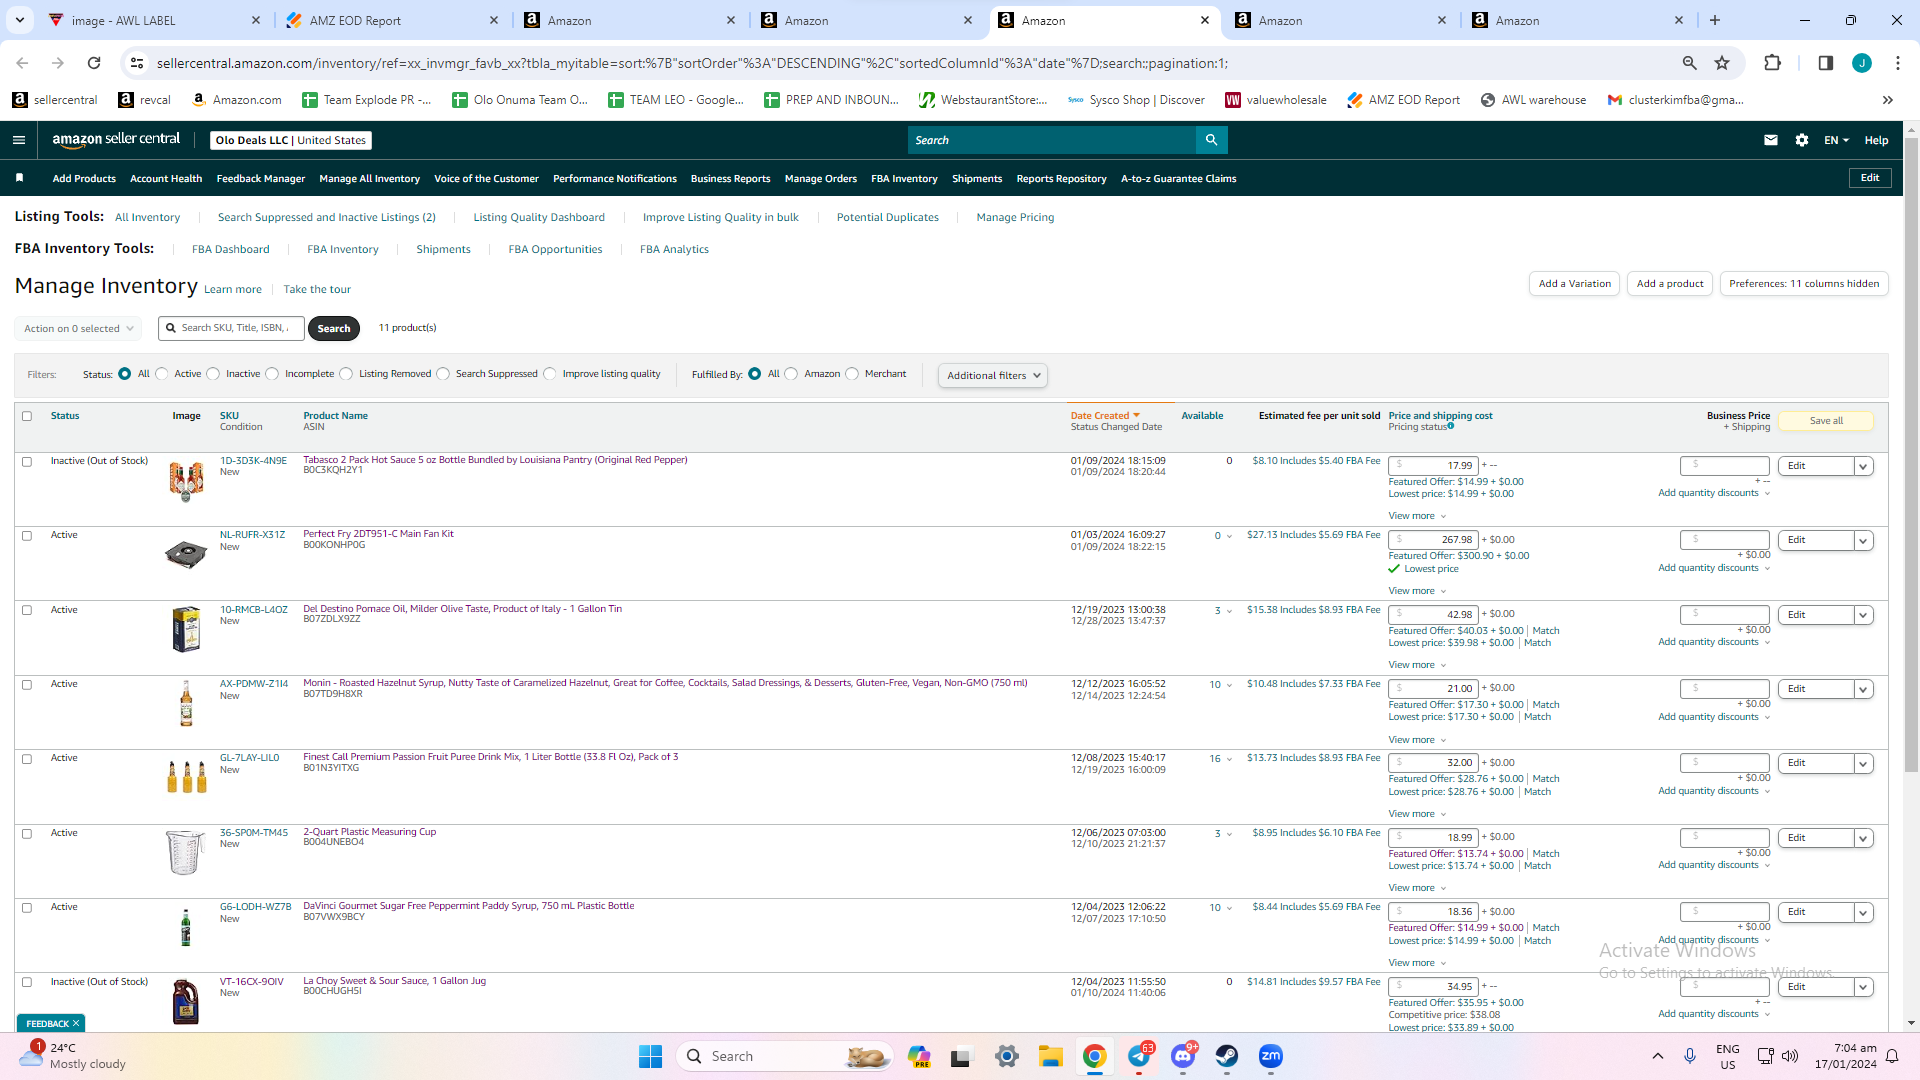
Task: Open Manage Orders in the navigation bar
Action: coord(820,179)
